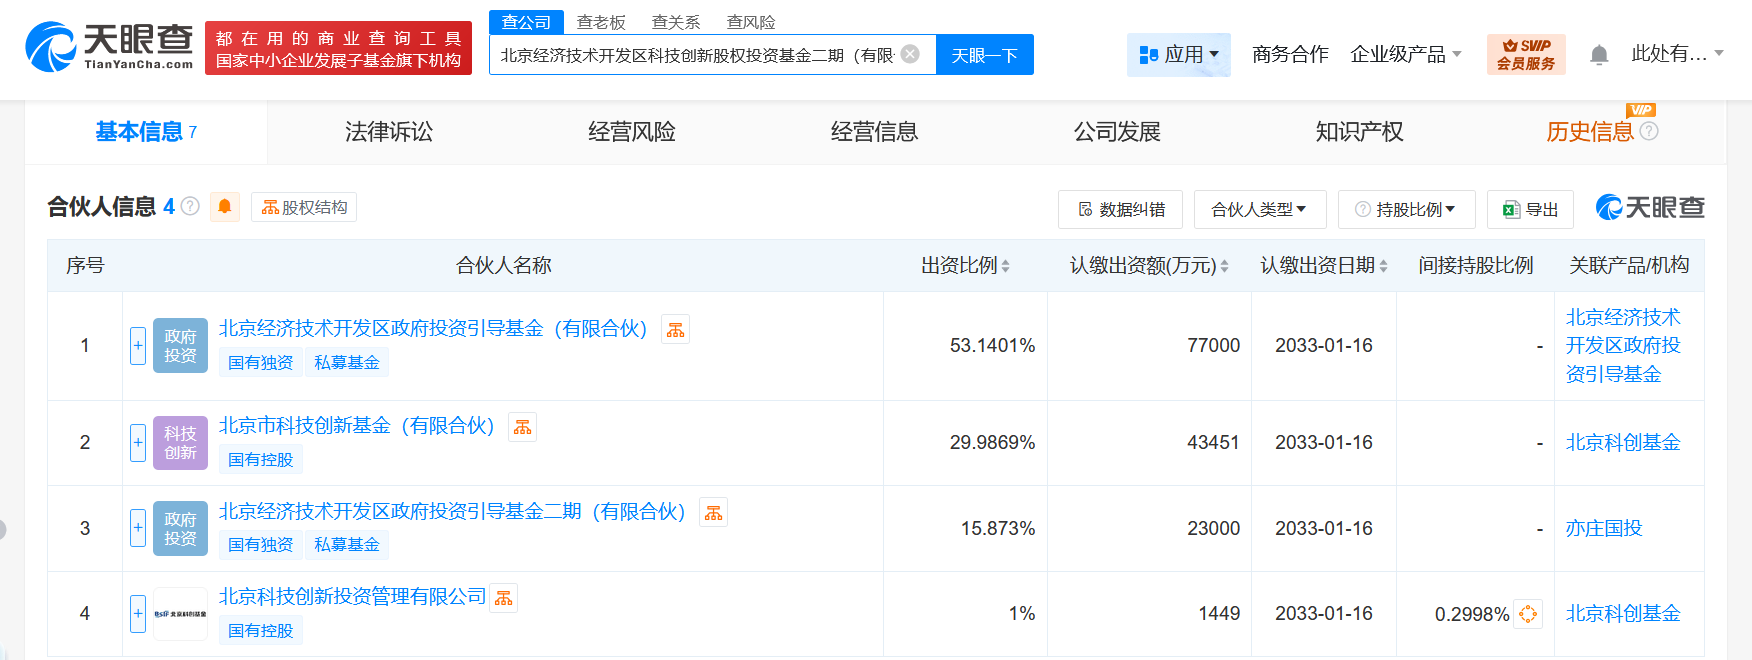Open equity chart icon for 北京市科技创新基金

coord(522,427)
